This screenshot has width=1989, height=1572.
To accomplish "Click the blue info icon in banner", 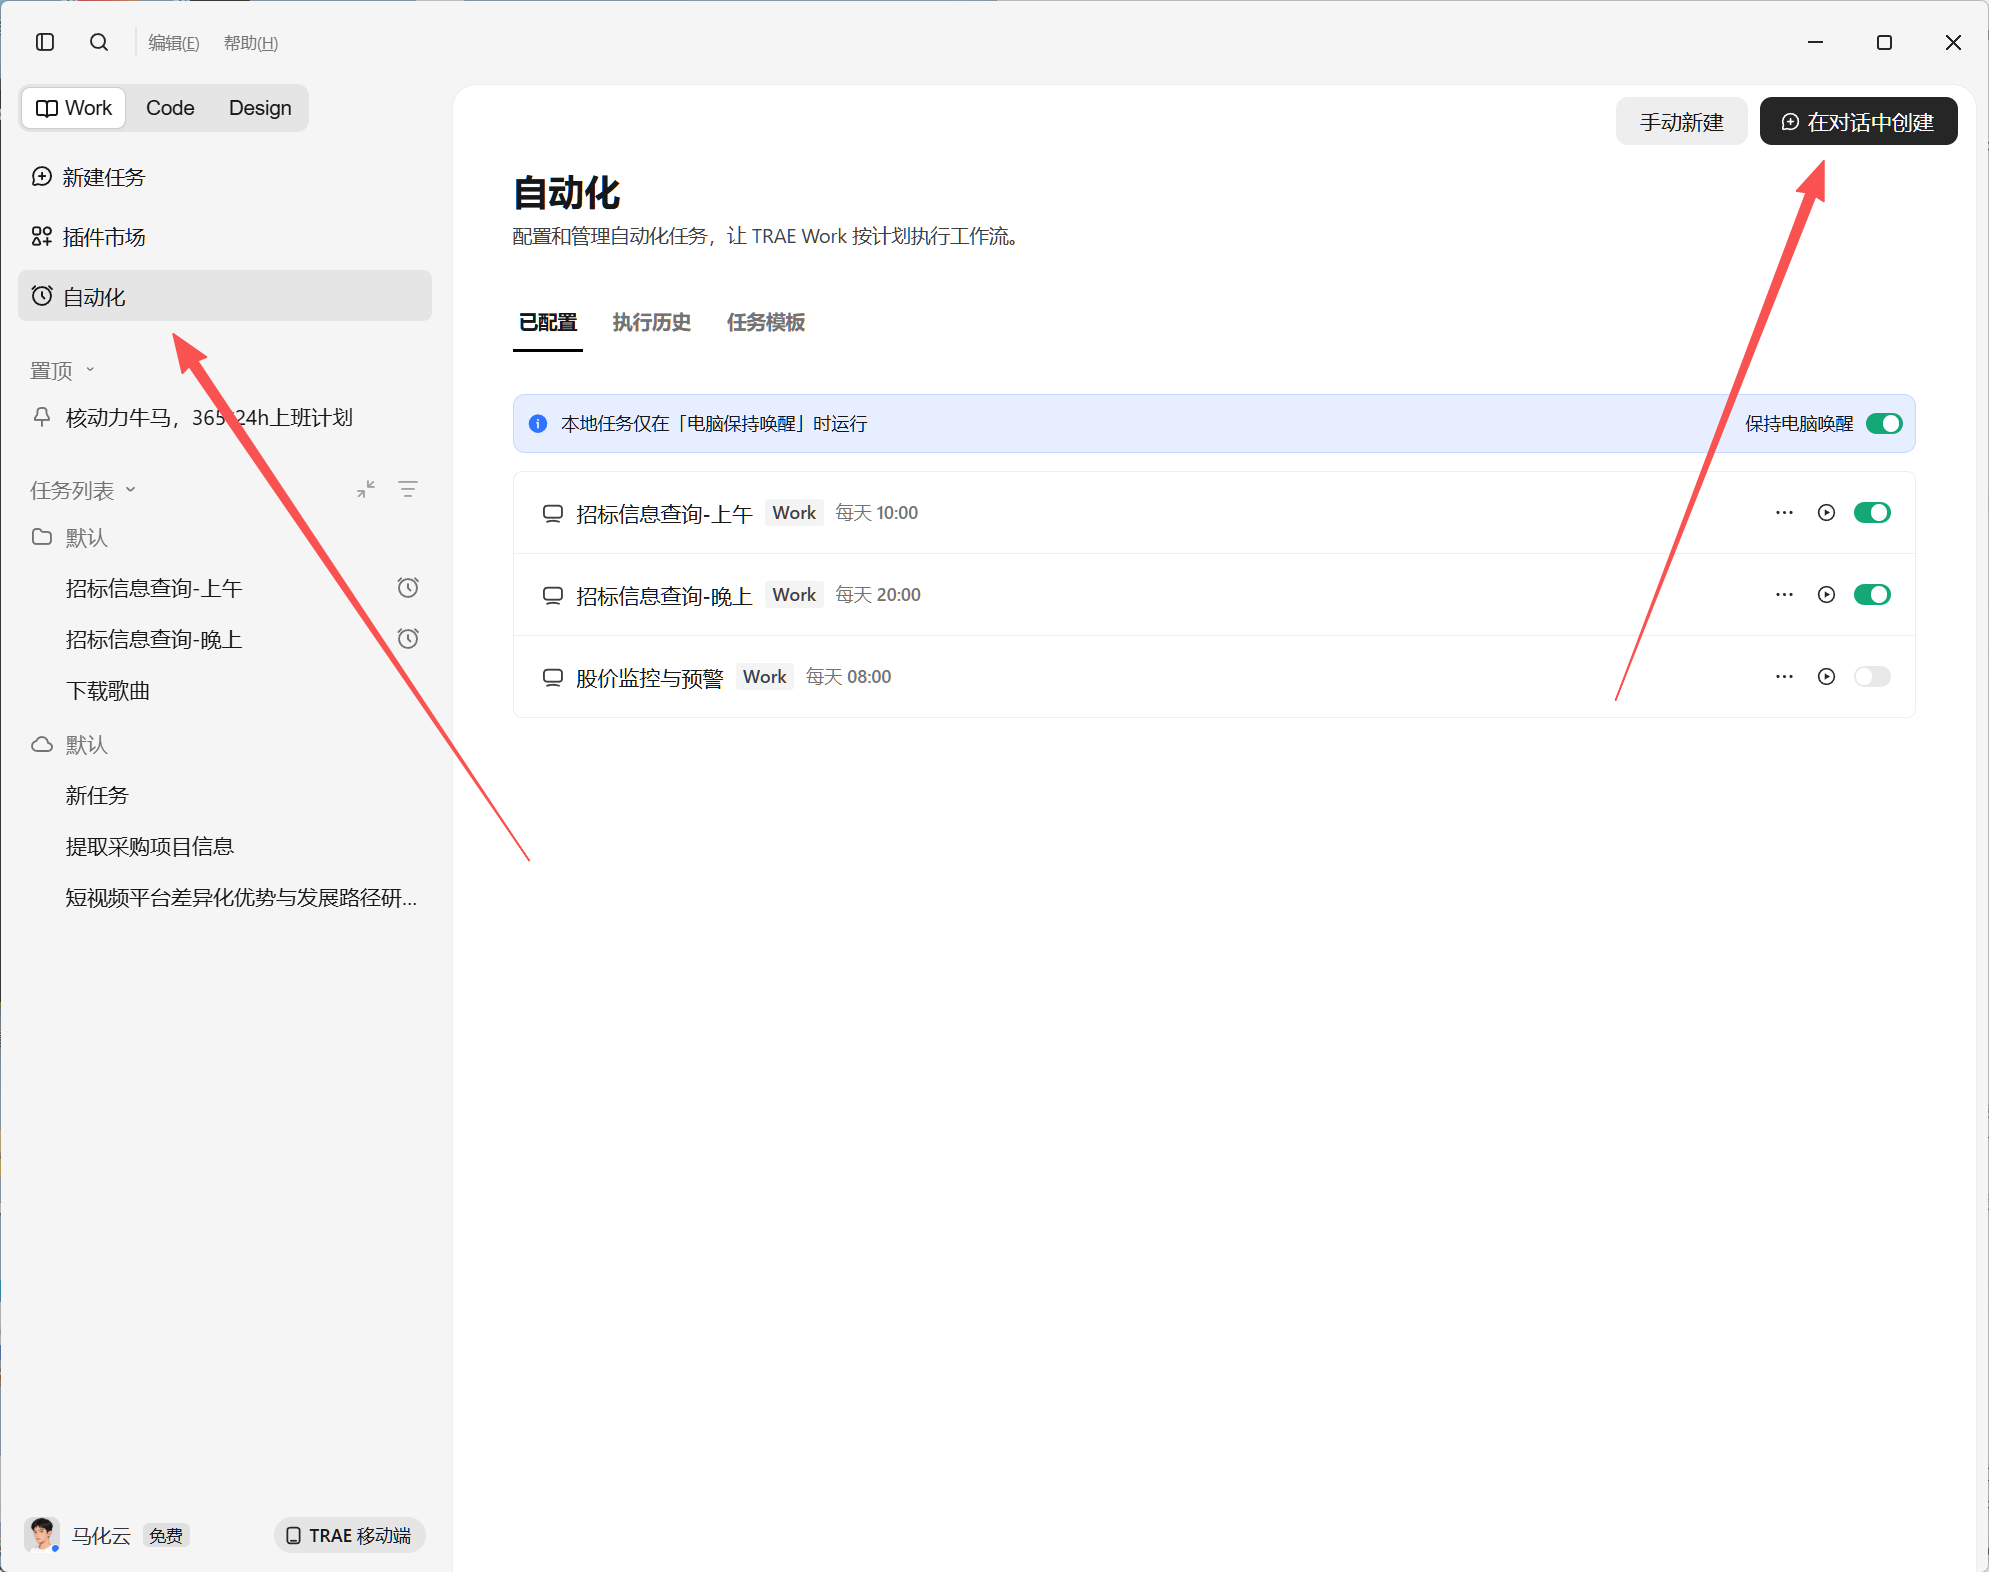I will pyautogui.click(x=538, y=424).
